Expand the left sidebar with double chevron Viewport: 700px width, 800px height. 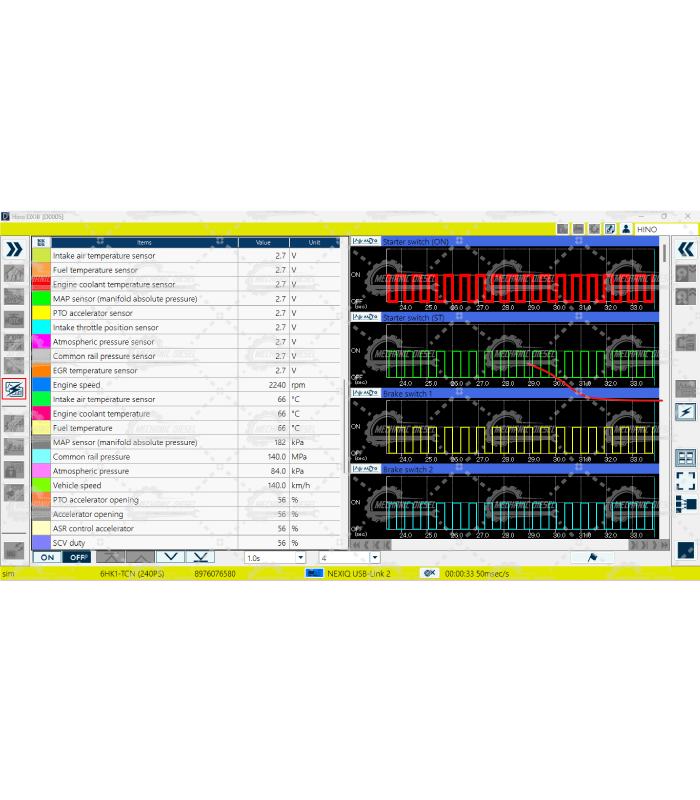point(14,249)
